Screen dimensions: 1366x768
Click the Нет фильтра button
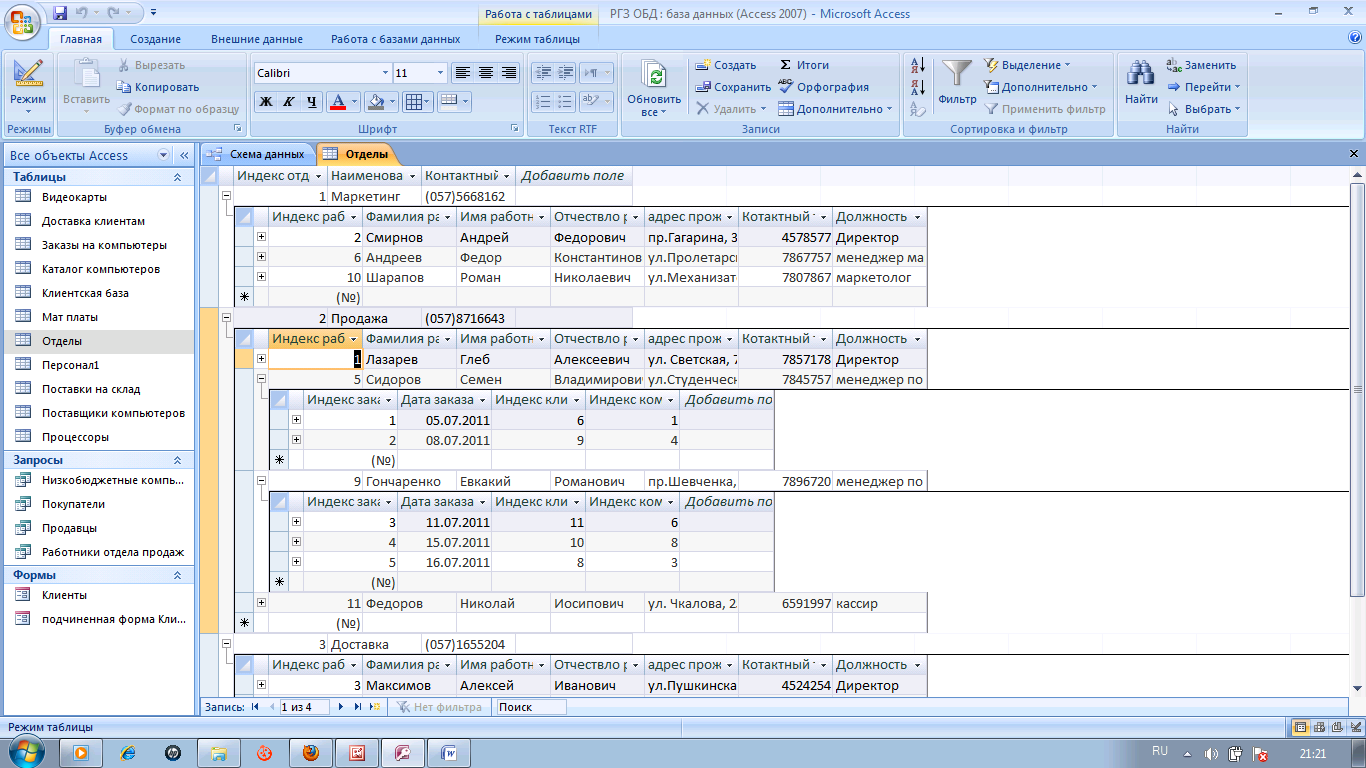point(439,707)
